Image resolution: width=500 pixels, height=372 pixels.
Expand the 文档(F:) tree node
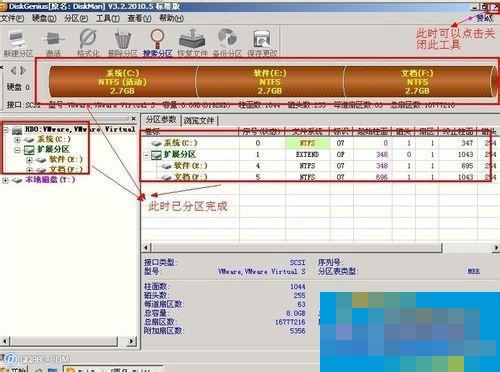click(29, 170)
